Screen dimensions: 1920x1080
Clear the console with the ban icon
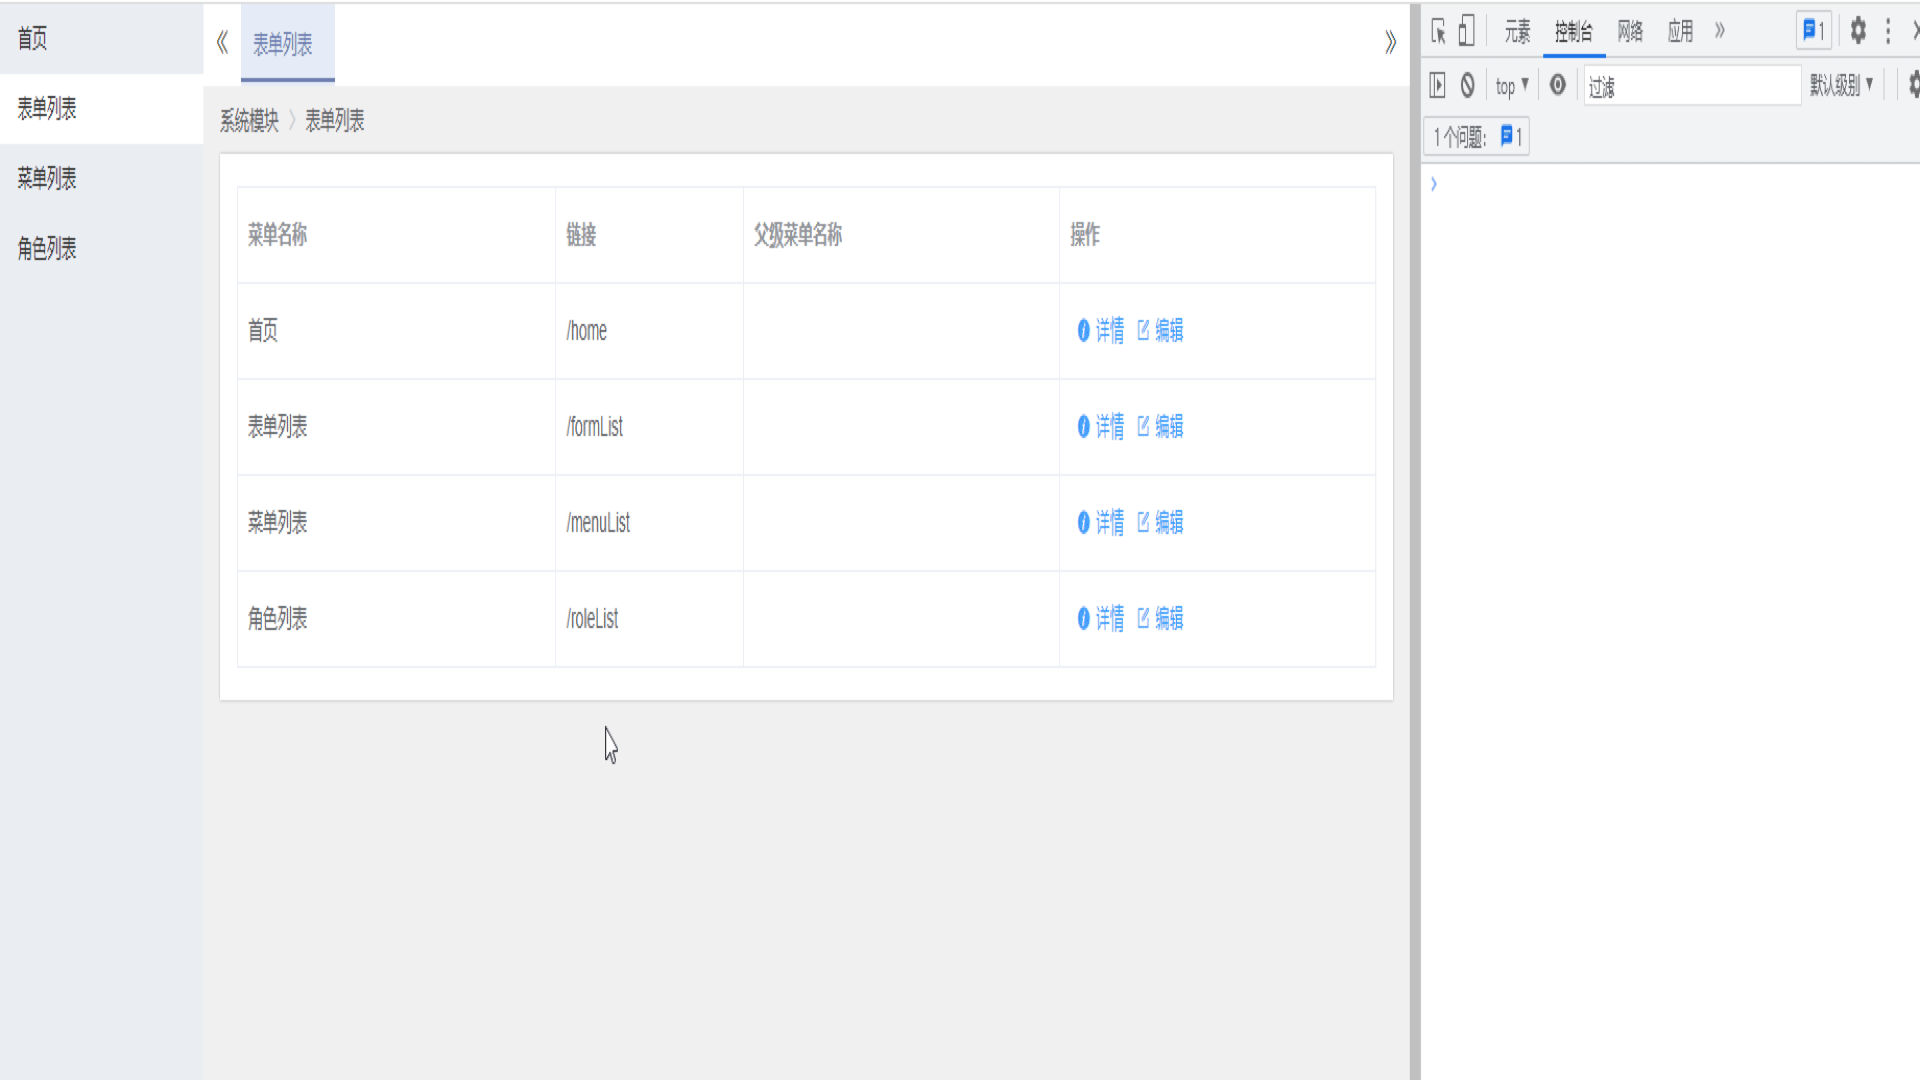(x=1467, y=86)
